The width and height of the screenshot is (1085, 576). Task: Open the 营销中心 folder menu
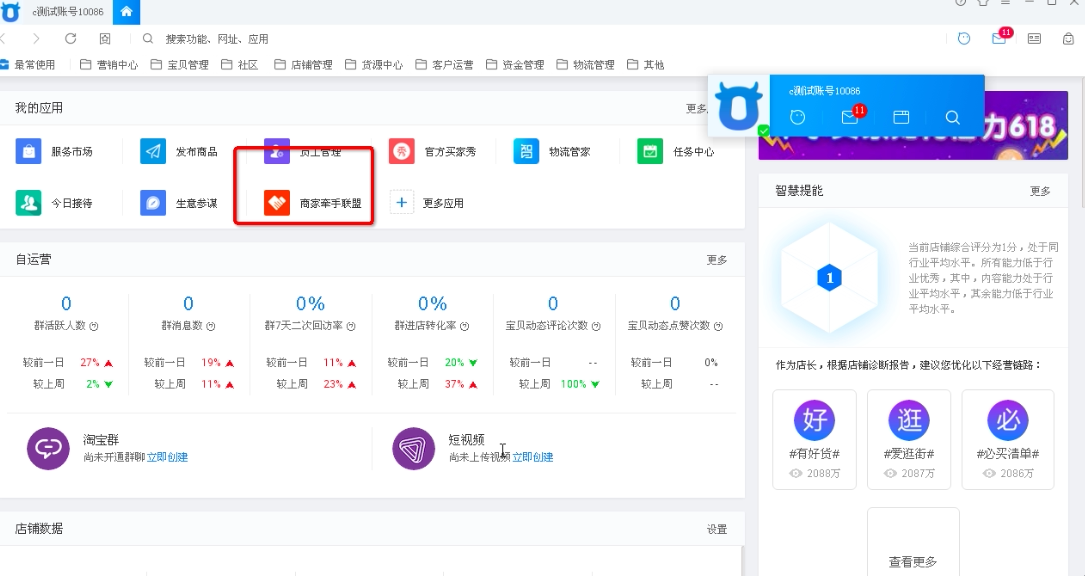coord(109,64)
